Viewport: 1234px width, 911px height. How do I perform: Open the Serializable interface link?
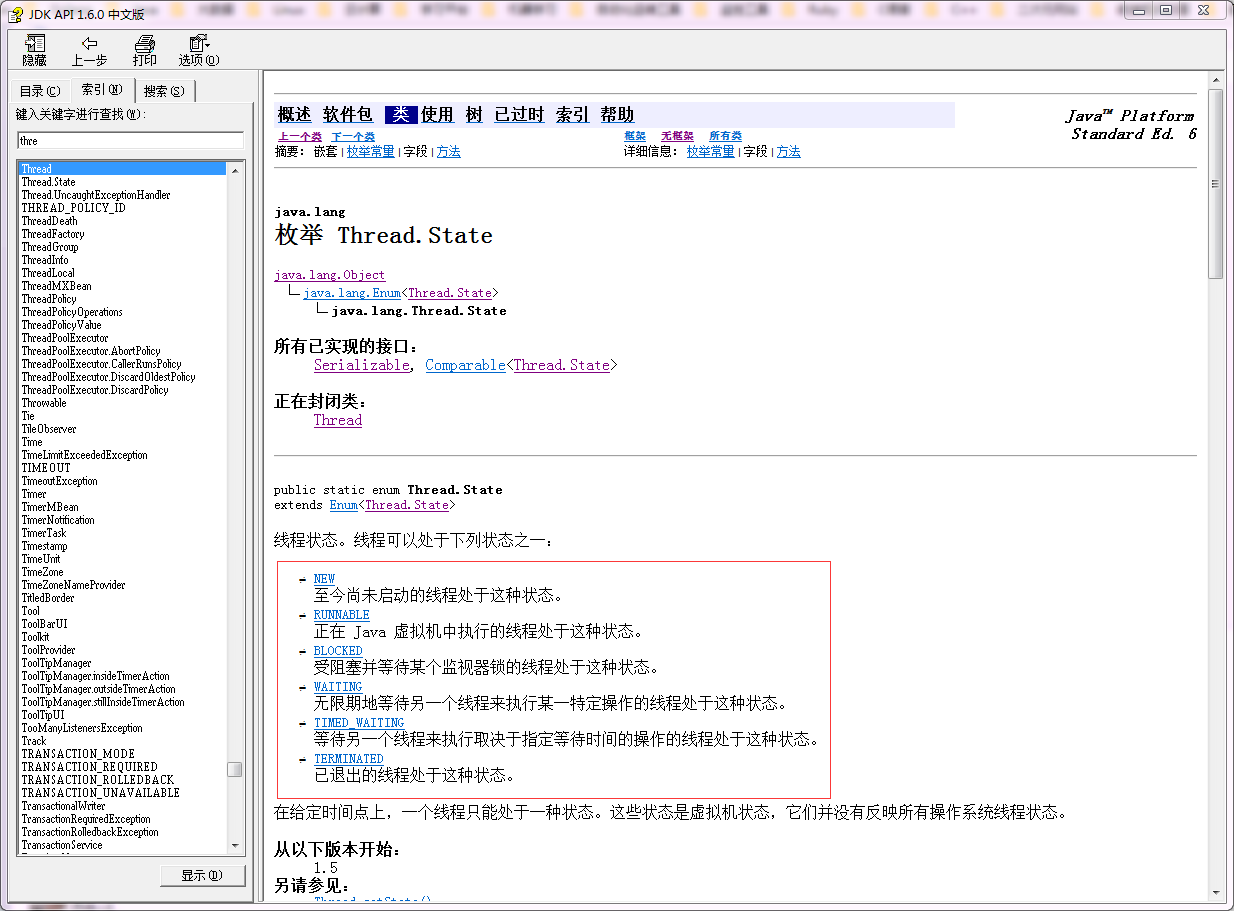tap(362, 365)
